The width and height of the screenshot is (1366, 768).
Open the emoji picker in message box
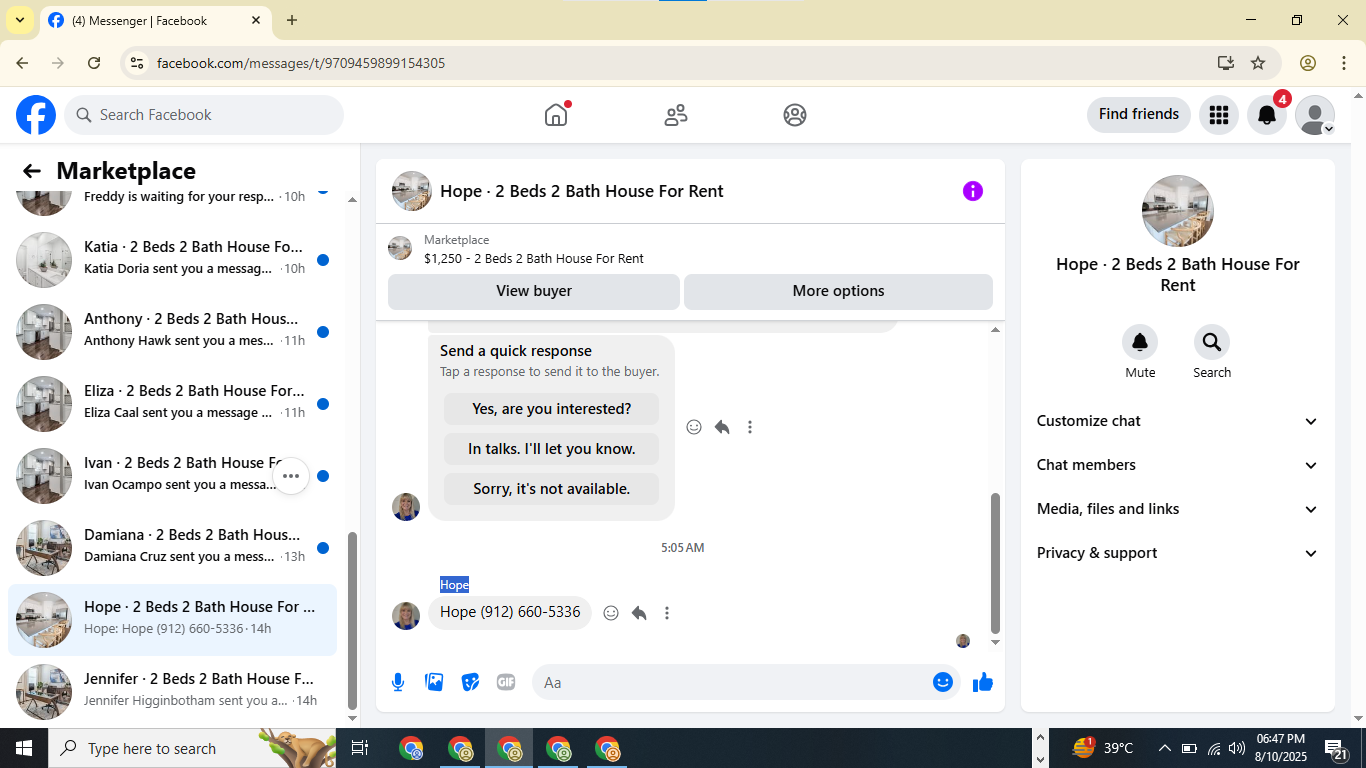(943, 682)
